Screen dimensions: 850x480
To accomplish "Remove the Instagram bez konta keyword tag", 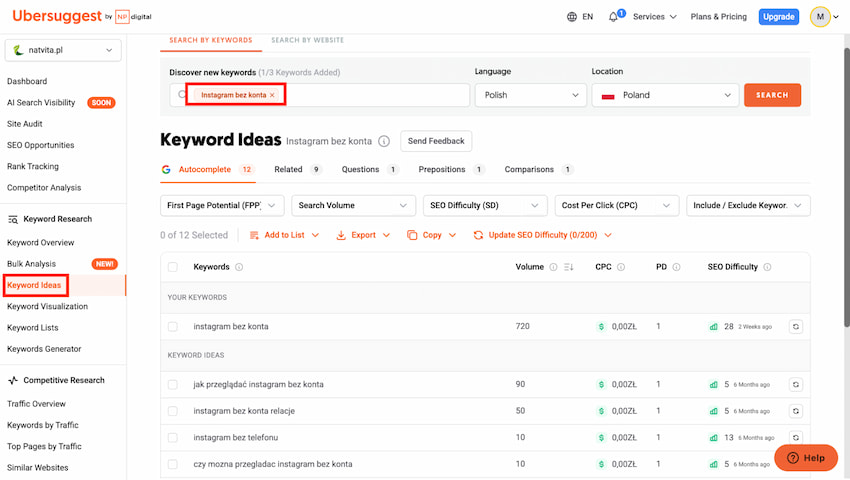I will [272, 95].
